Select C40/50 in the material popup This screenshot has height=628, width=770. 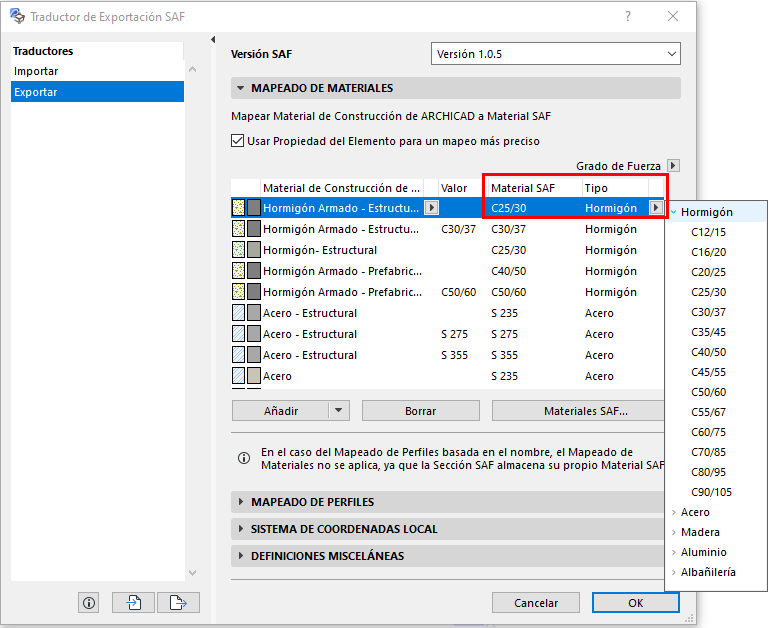click(x=708, y=352)
